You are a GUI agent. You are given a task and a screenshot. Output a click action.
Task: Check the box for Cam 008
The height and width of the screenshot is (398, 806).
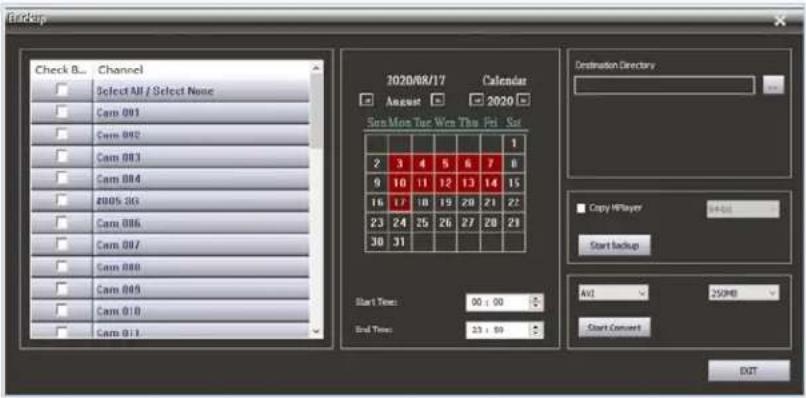click(62, 267)
